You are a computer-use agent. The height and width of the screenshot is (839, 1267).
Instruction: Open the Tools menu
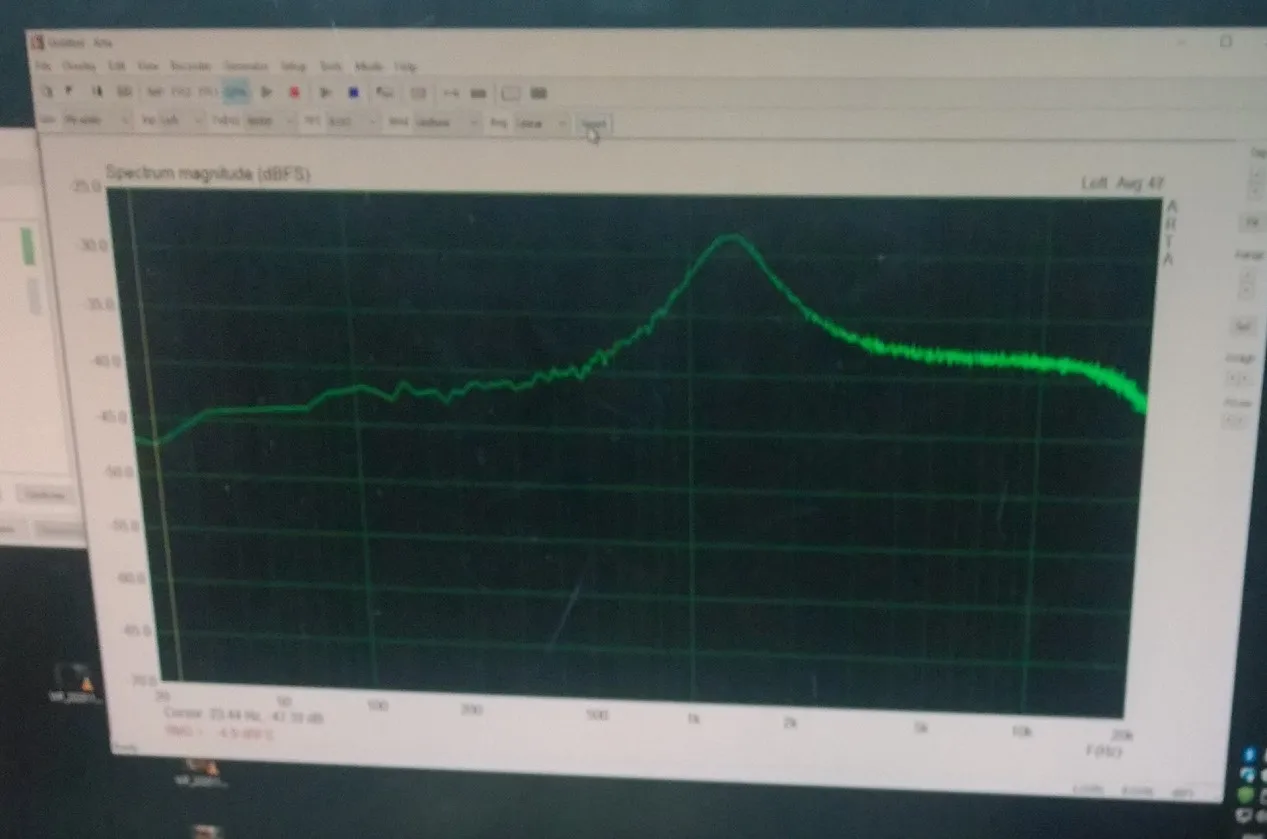pyautogui.click(x=331, y=66)
